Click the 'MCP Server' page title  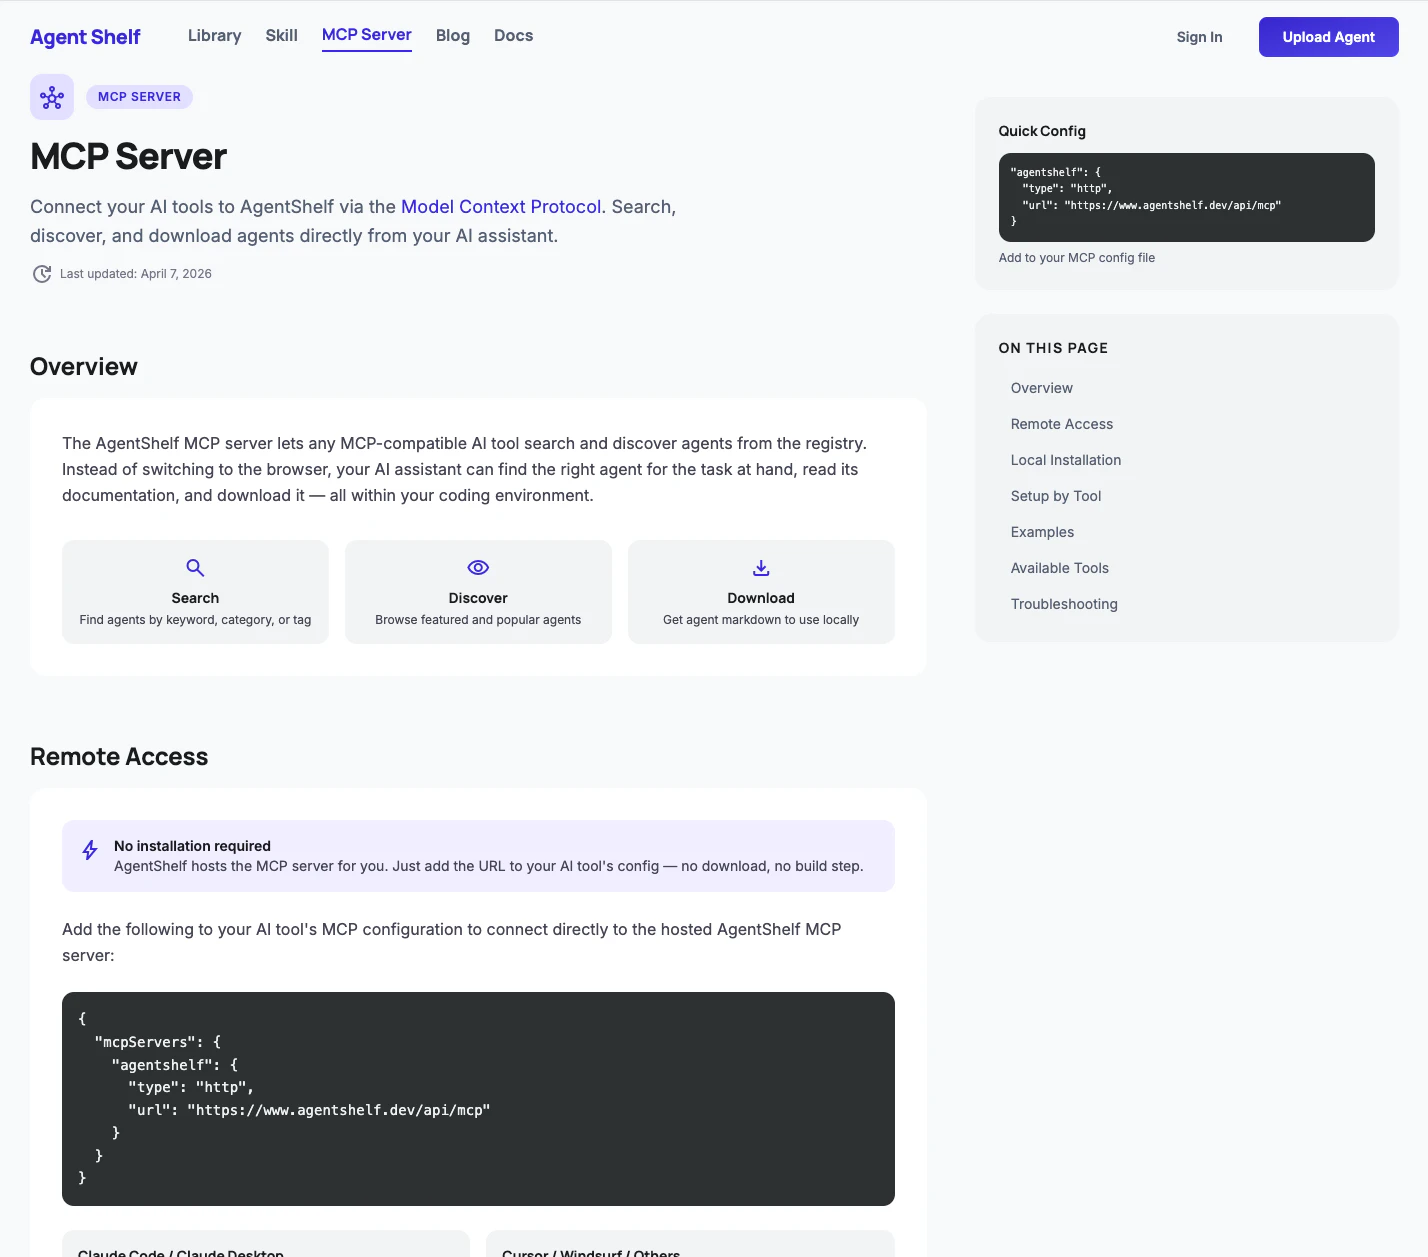[x=128, y=157]
